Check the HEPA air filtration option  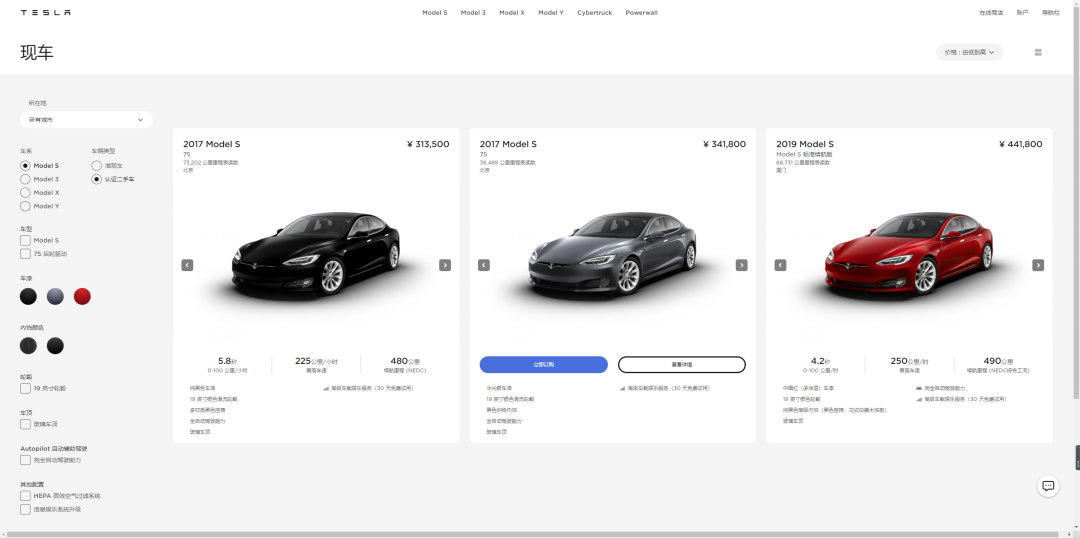pyautogui.click(x=25, y=496)
